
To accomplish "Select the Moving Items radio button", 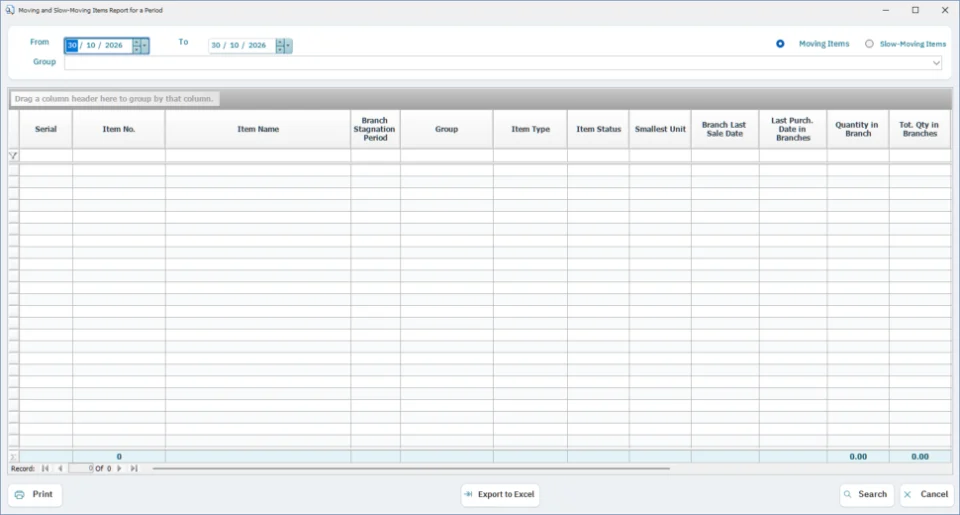I will coord(780,43).
